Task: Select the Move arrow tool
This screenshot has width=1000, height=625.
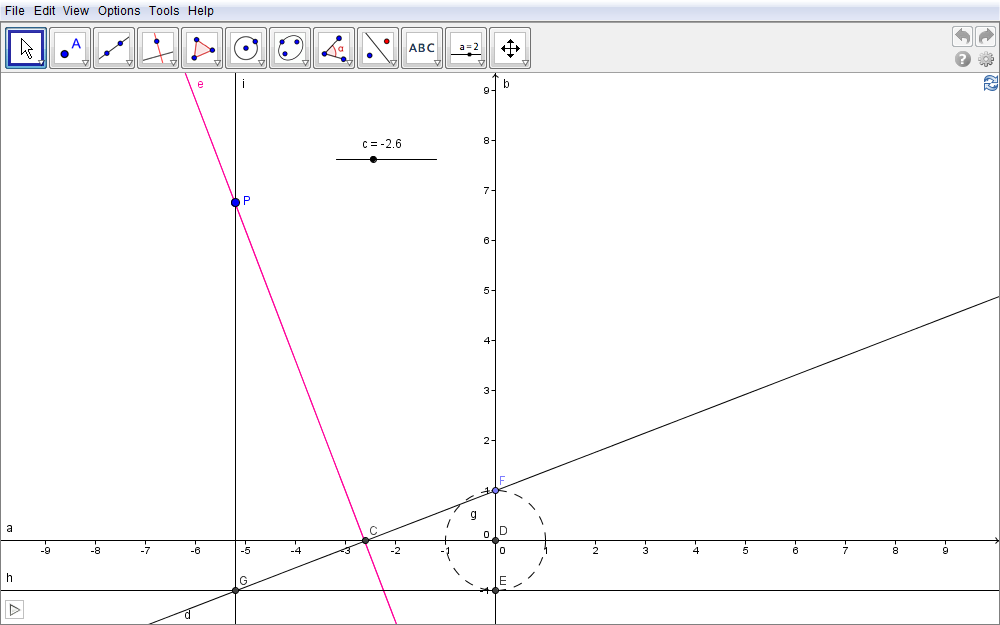Action: point(27,47)
